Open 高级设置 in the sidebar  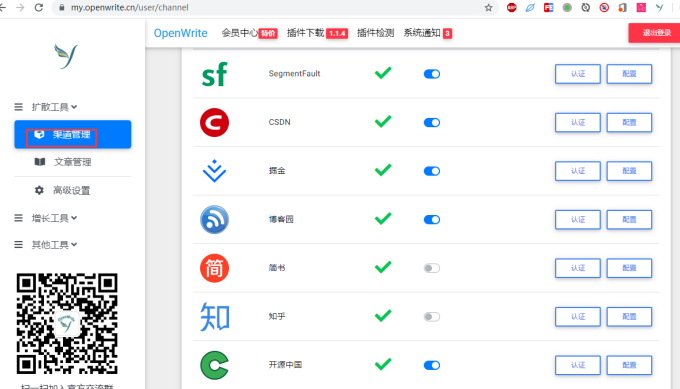click(72, 190)
